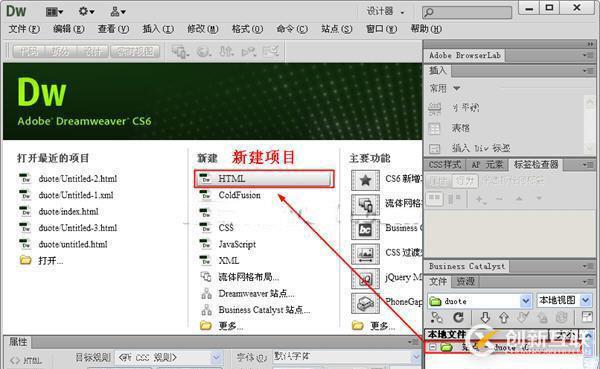Viewport: 600px width, 369px height.
Task: Click the bc Business Catalyst feature icon
Action: coord(365,229)
